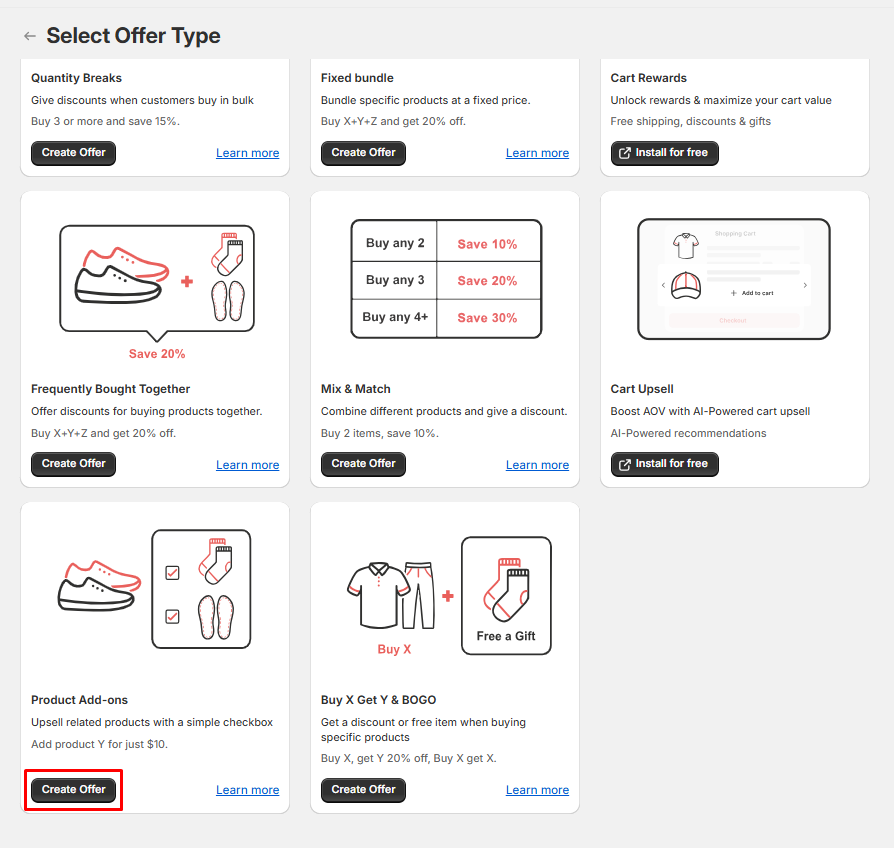The image size is (894, 848).
Task: Tick the insoles checkbox in Product Add-ons image
Action: [x=172, y=616]
